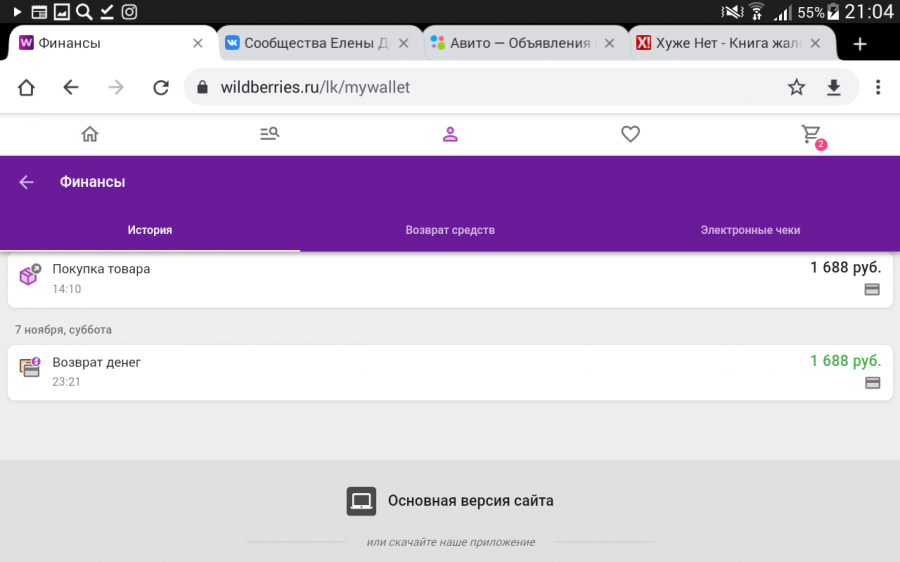Tap the 21:04 clock in status bar

(869, 11)
